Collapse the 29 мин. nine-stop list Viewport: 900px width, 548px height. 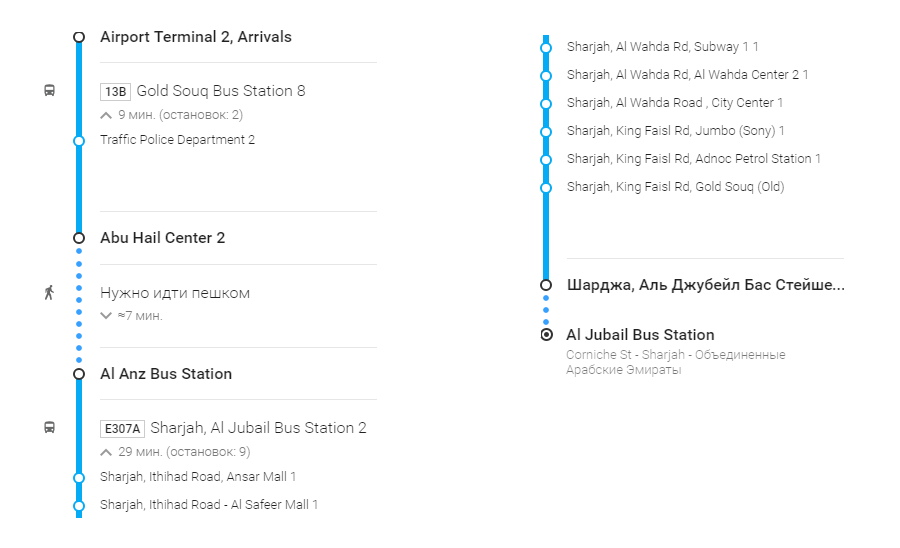pyautogui.click(x=107, y=452)
